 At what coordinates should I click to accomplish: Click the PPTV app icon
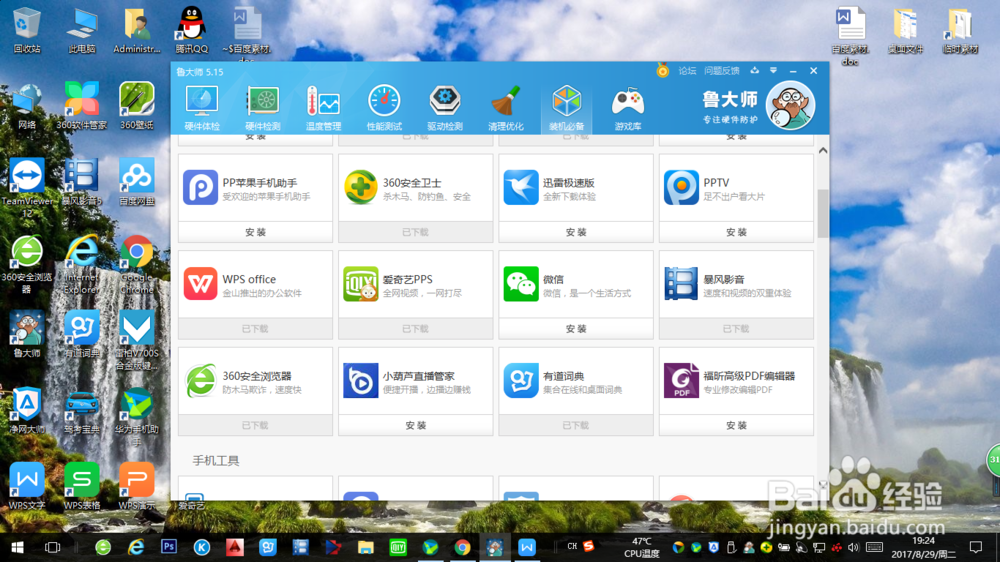[680, 188]
